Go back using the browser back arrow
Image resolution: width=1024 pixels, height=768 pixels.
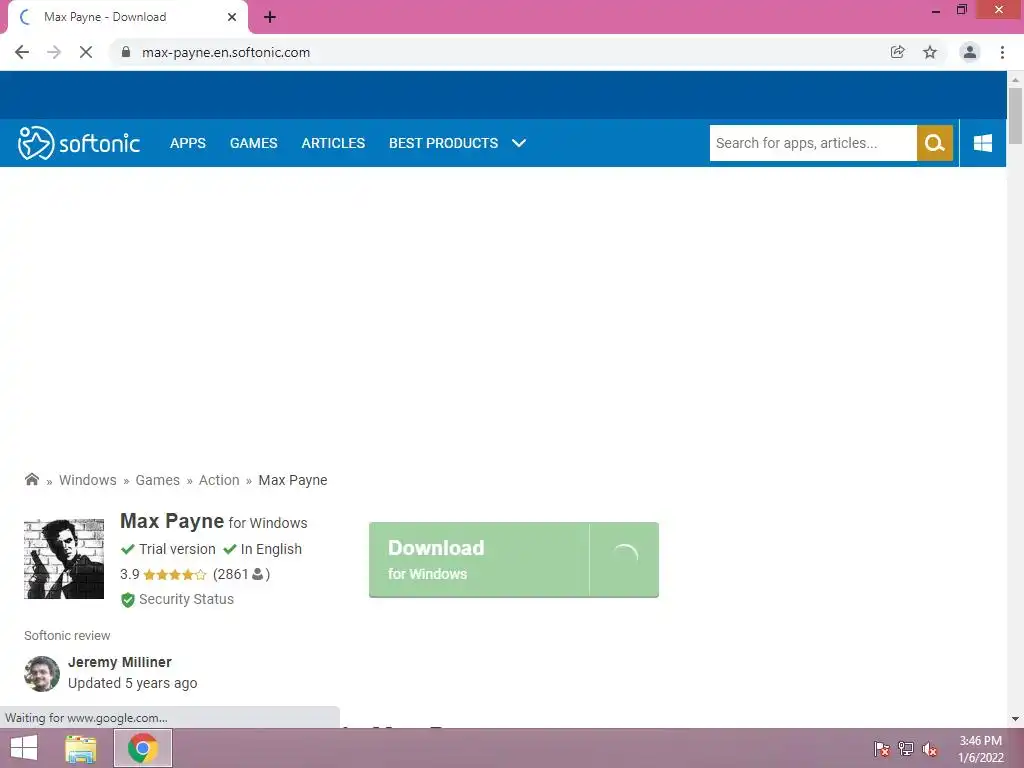click(x=22, y=52)
